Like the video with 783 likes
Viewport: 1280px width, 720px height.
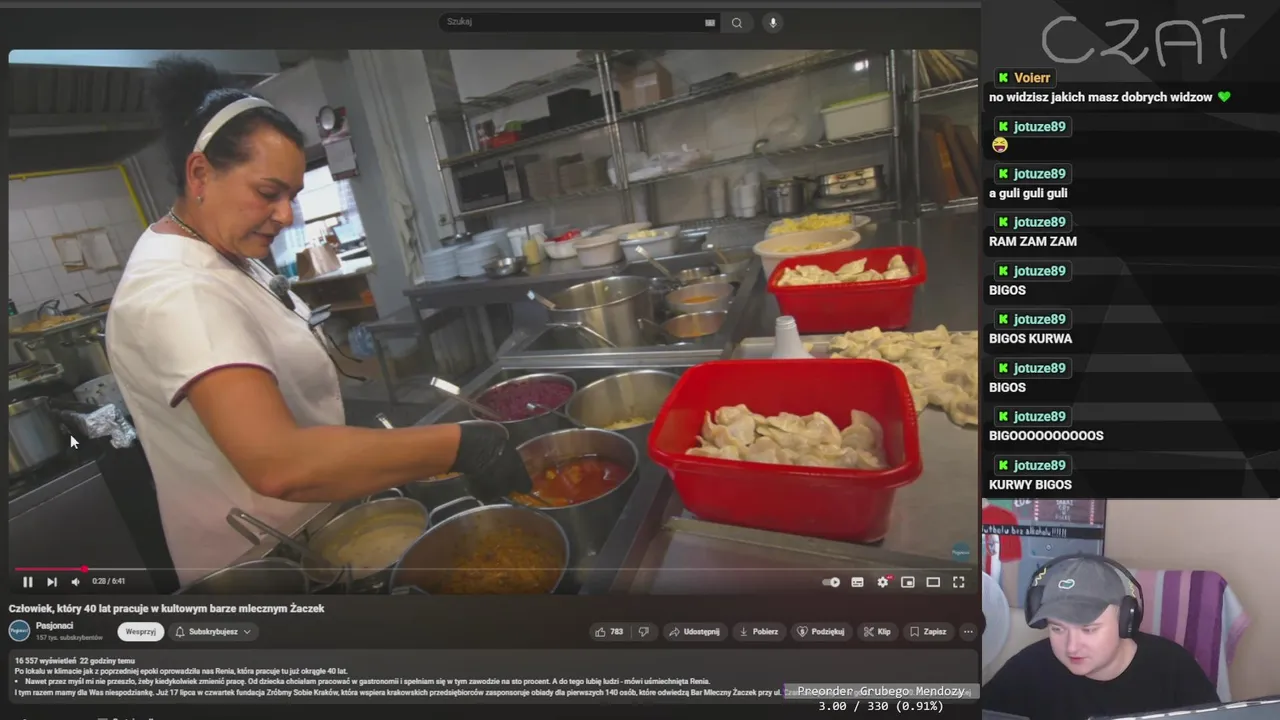point(609,632)
